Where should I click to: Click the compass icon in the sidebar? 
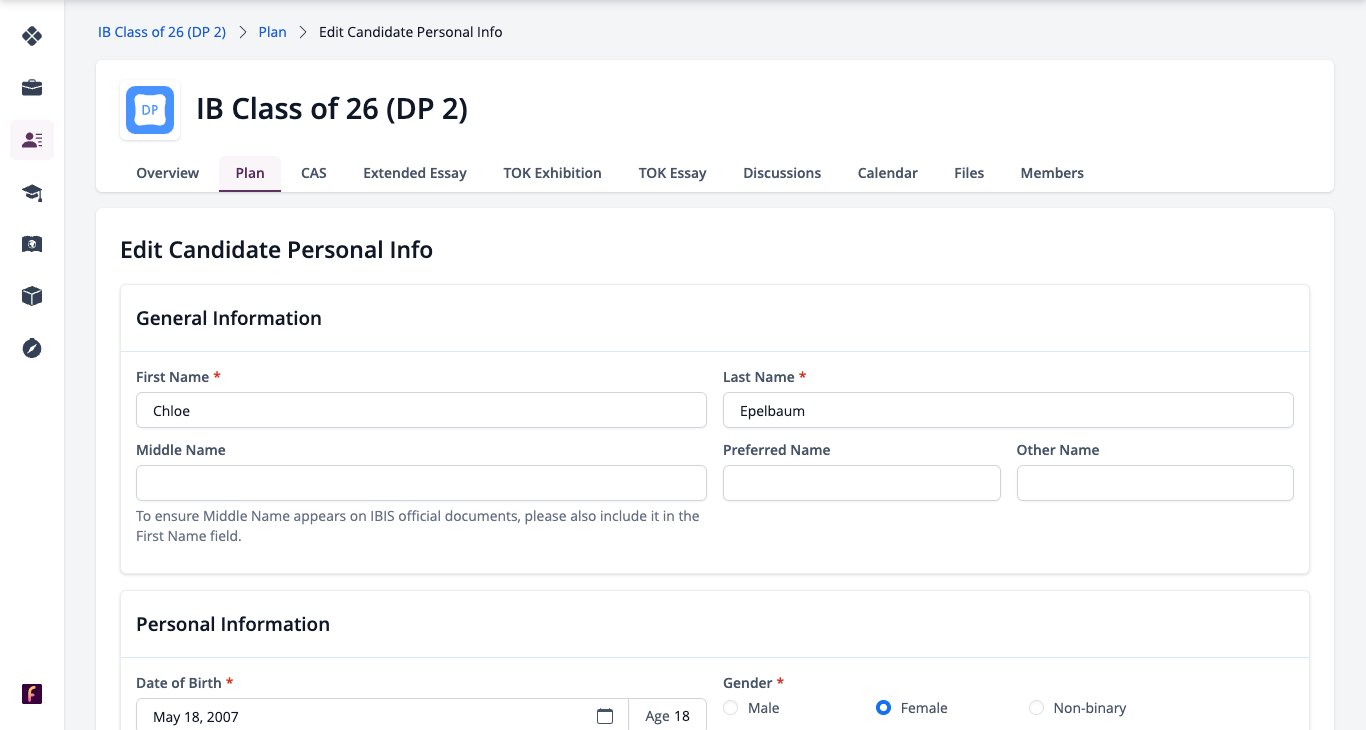coord(32,348)
